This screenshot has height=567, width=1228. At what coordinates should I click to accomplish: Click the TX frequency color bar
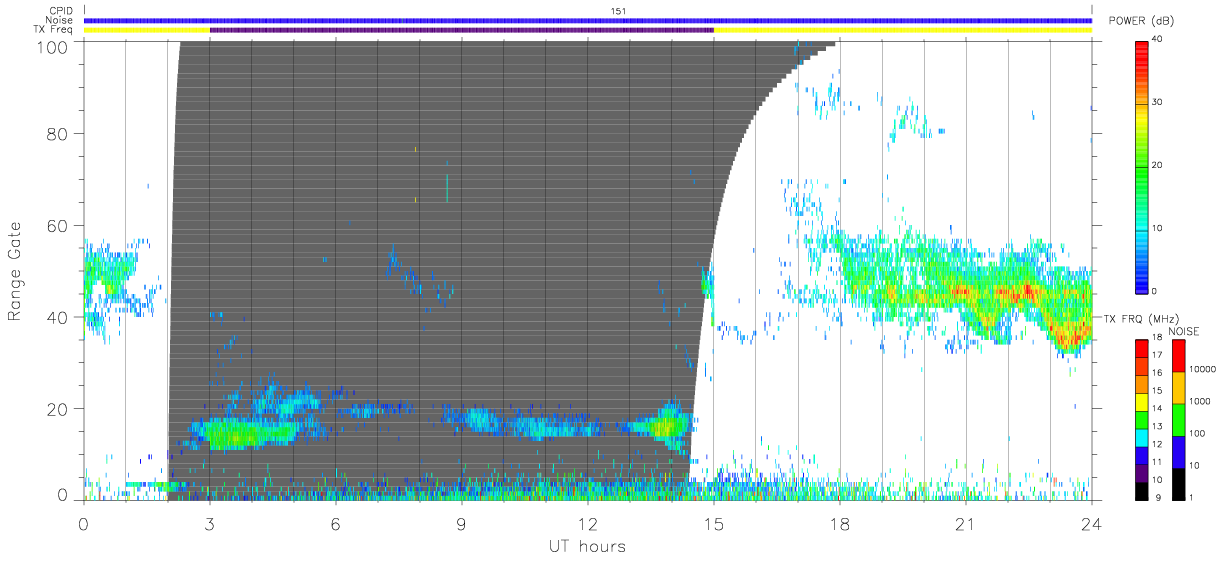tap(1142, 418)
